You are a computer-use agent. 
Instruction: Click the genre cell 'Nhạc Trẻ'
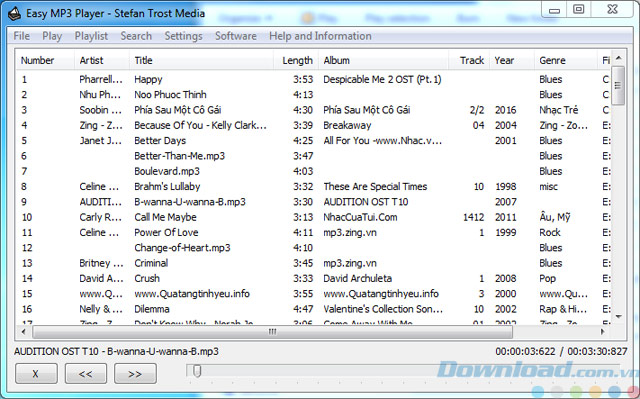(x=559, y=110)
